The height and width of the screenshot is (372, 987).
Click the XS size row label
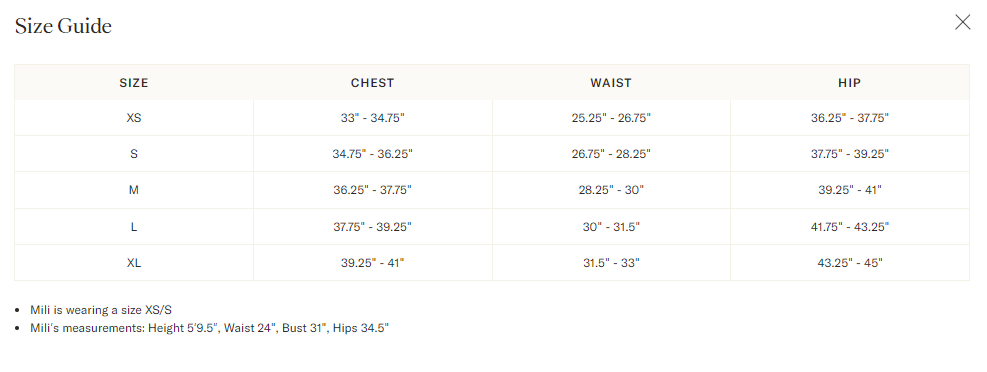134,118
